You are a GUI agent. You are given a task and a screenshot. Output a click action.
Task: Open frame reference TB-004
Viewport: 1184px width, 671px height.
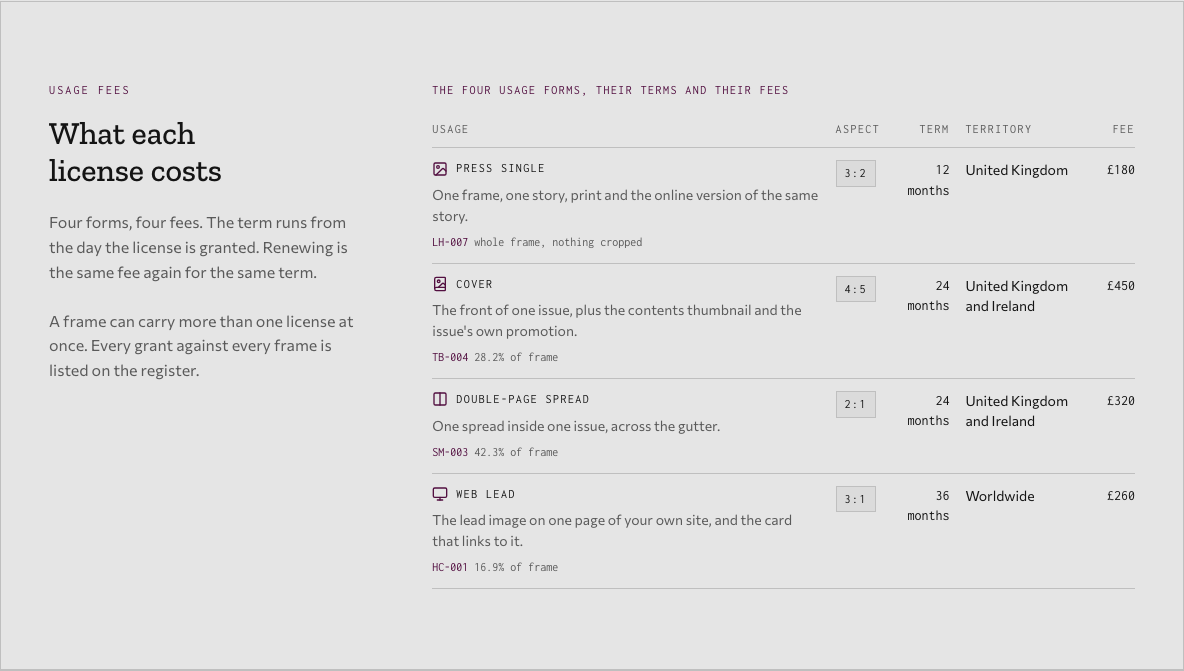(x=450, y=358)
